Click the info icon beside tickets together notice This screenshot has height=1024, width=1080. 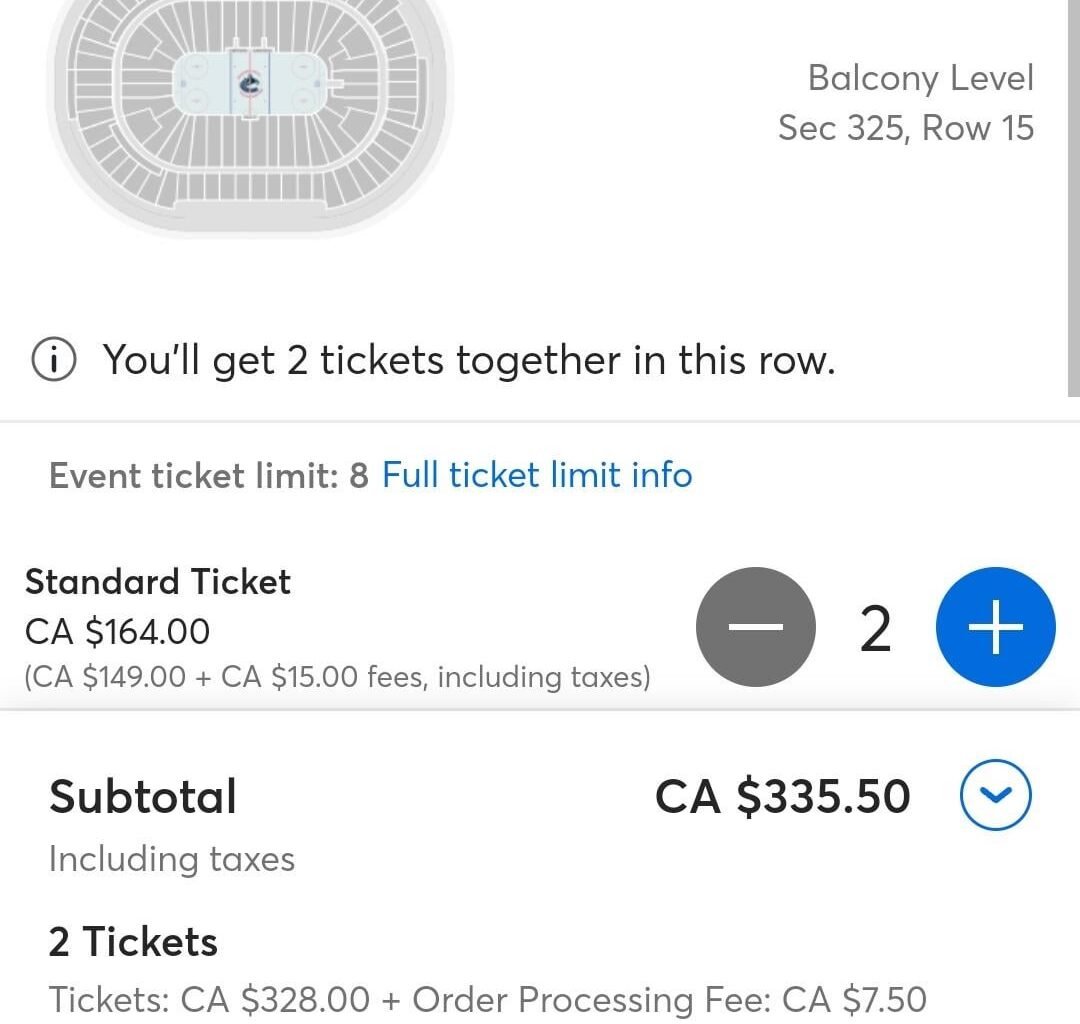click(x=54, y=361)
